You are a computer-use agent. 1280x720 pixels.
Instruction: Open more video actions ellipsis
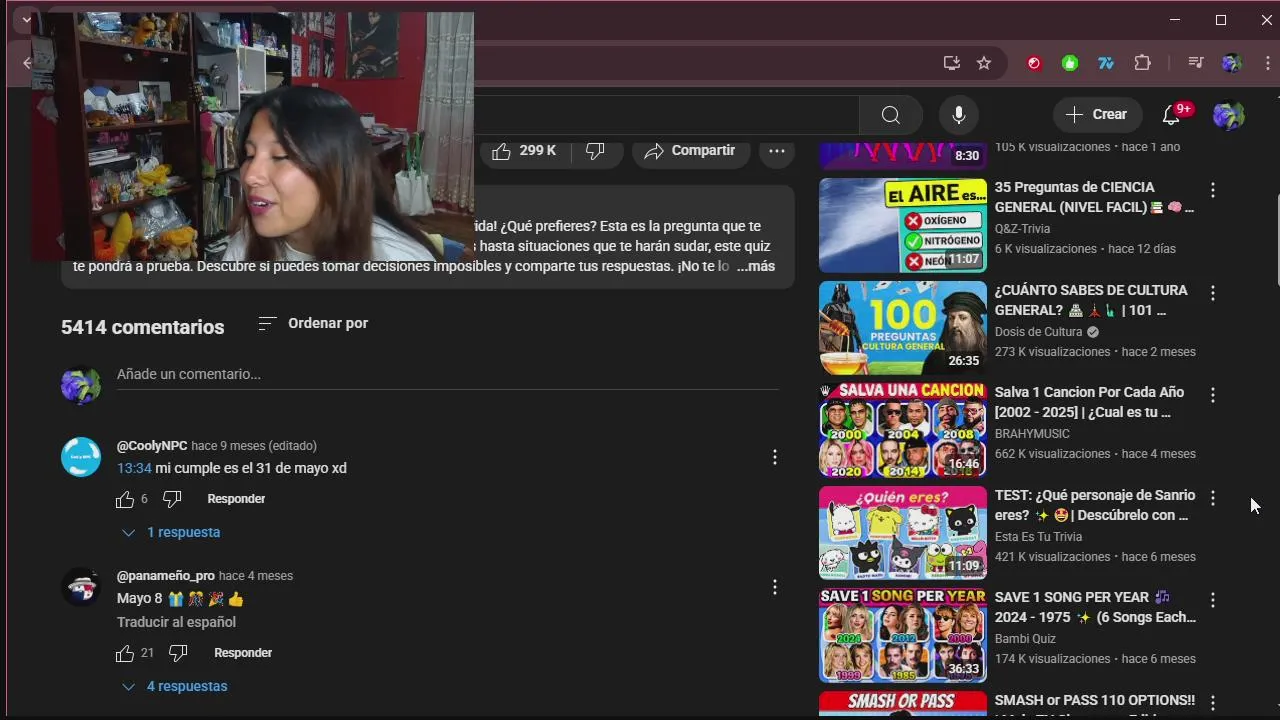click(777, 151)
